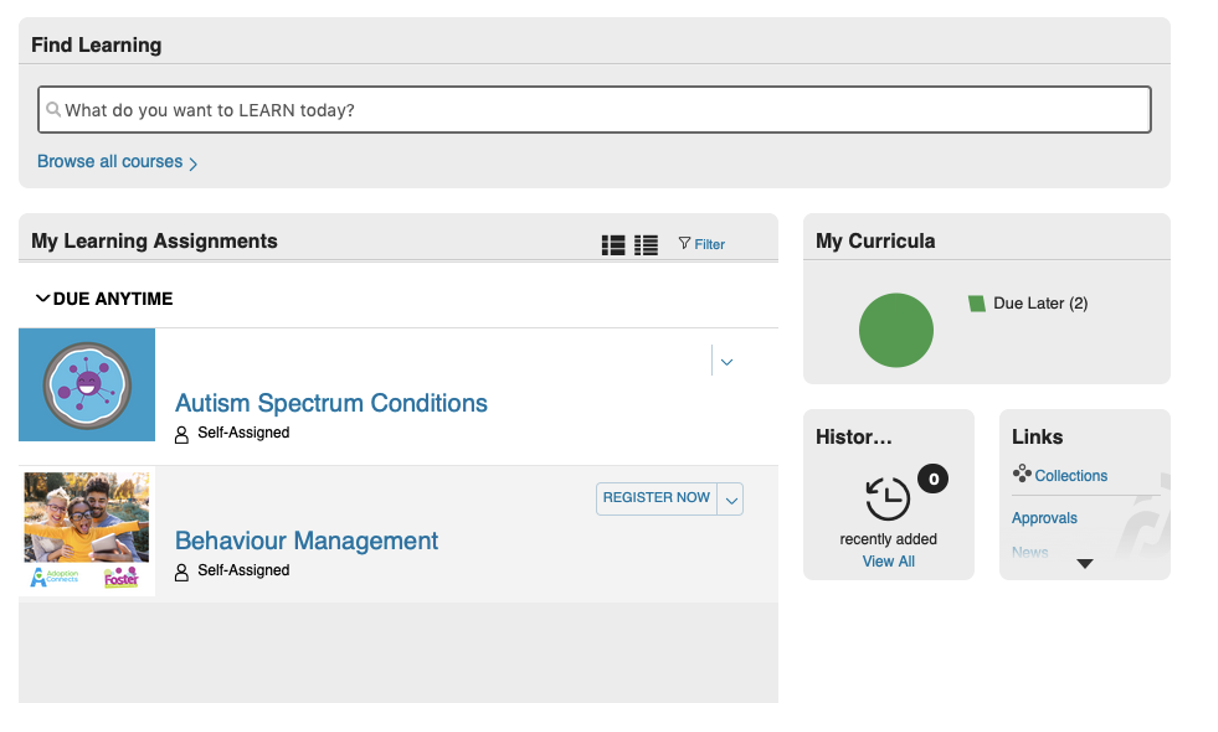The image size is (1218, 732).
Task: Click the person icon under Behaviour Management
Action: [182, 572]
